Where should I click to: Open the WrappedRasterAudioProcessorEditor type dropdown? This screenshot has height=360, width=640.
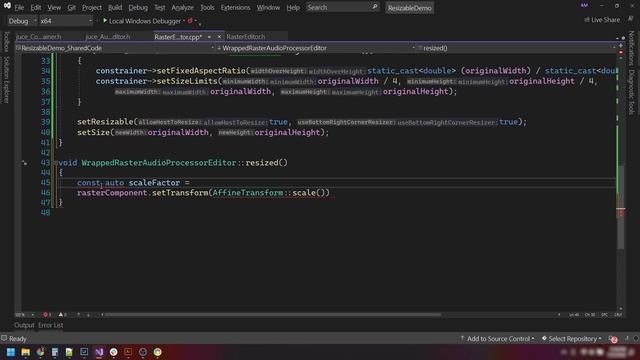pos(316,48)
